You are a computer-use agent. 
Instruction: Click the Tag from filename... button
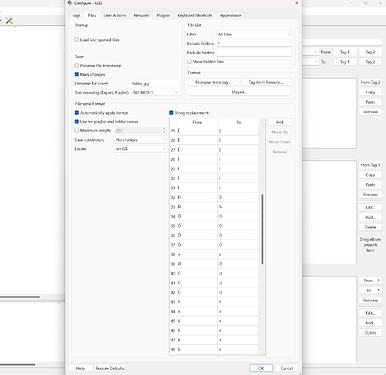click(x=266, y=82)
